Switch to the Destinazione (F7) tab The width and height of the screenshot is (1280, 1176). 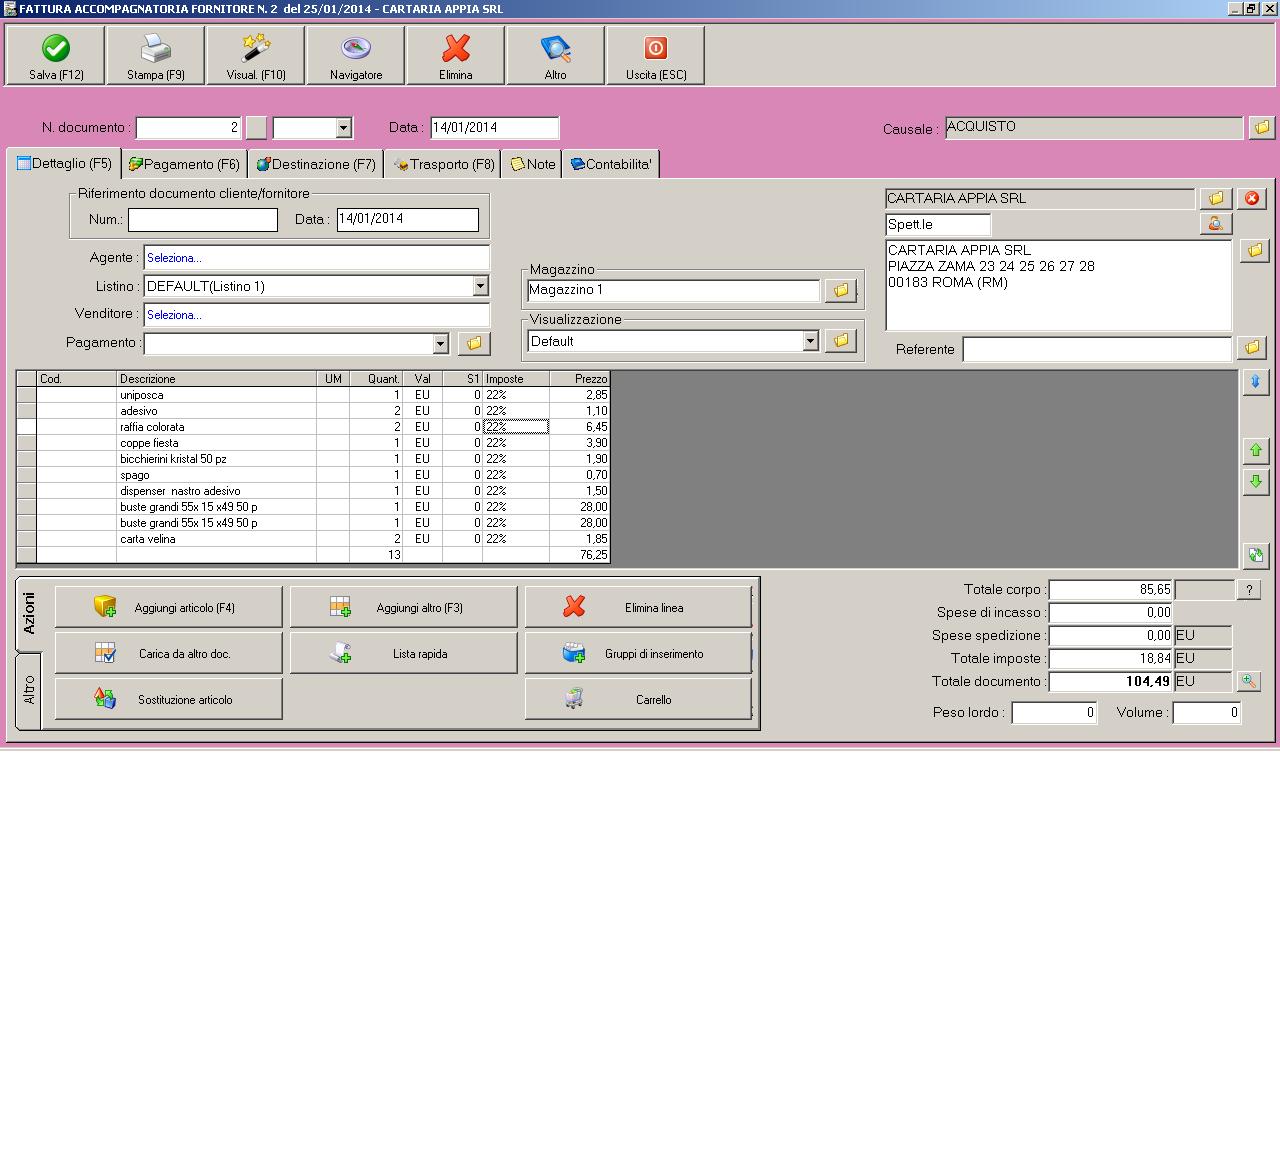[x=316, y=164]
